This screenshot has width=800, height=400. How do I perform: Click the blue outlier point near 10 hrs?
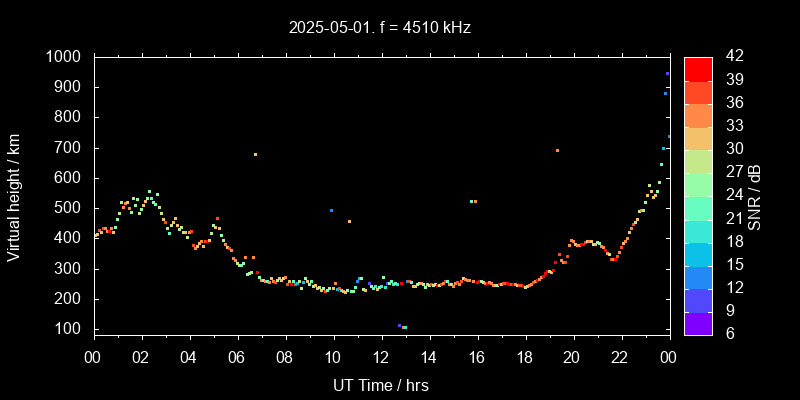331,210
